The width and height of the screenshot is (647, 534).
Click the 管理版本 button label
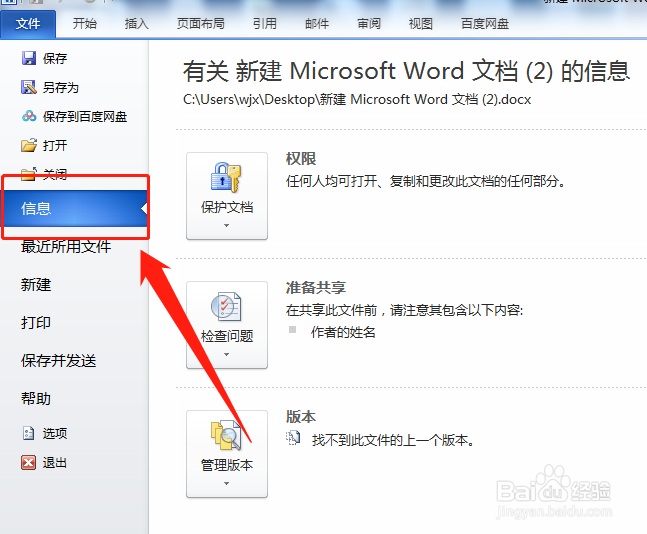point(227,465)
